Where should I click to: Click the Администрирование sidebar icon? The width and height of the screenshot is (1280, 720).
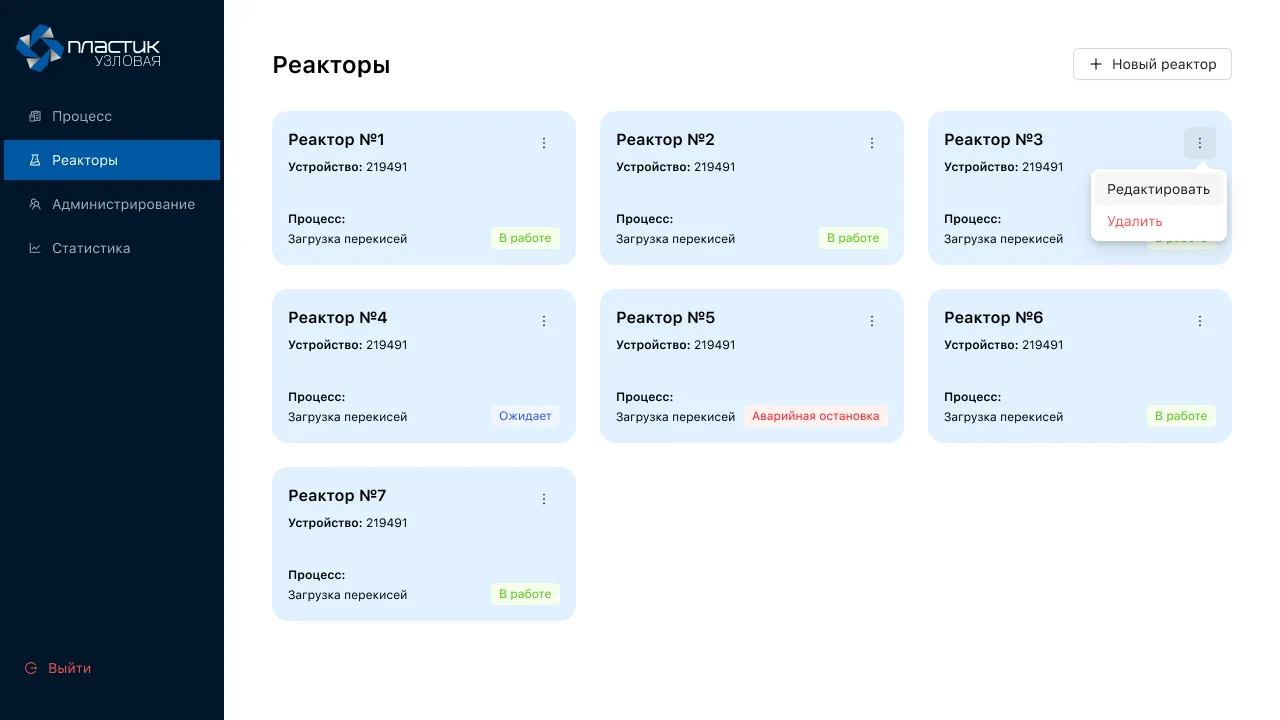coord(35,204)
